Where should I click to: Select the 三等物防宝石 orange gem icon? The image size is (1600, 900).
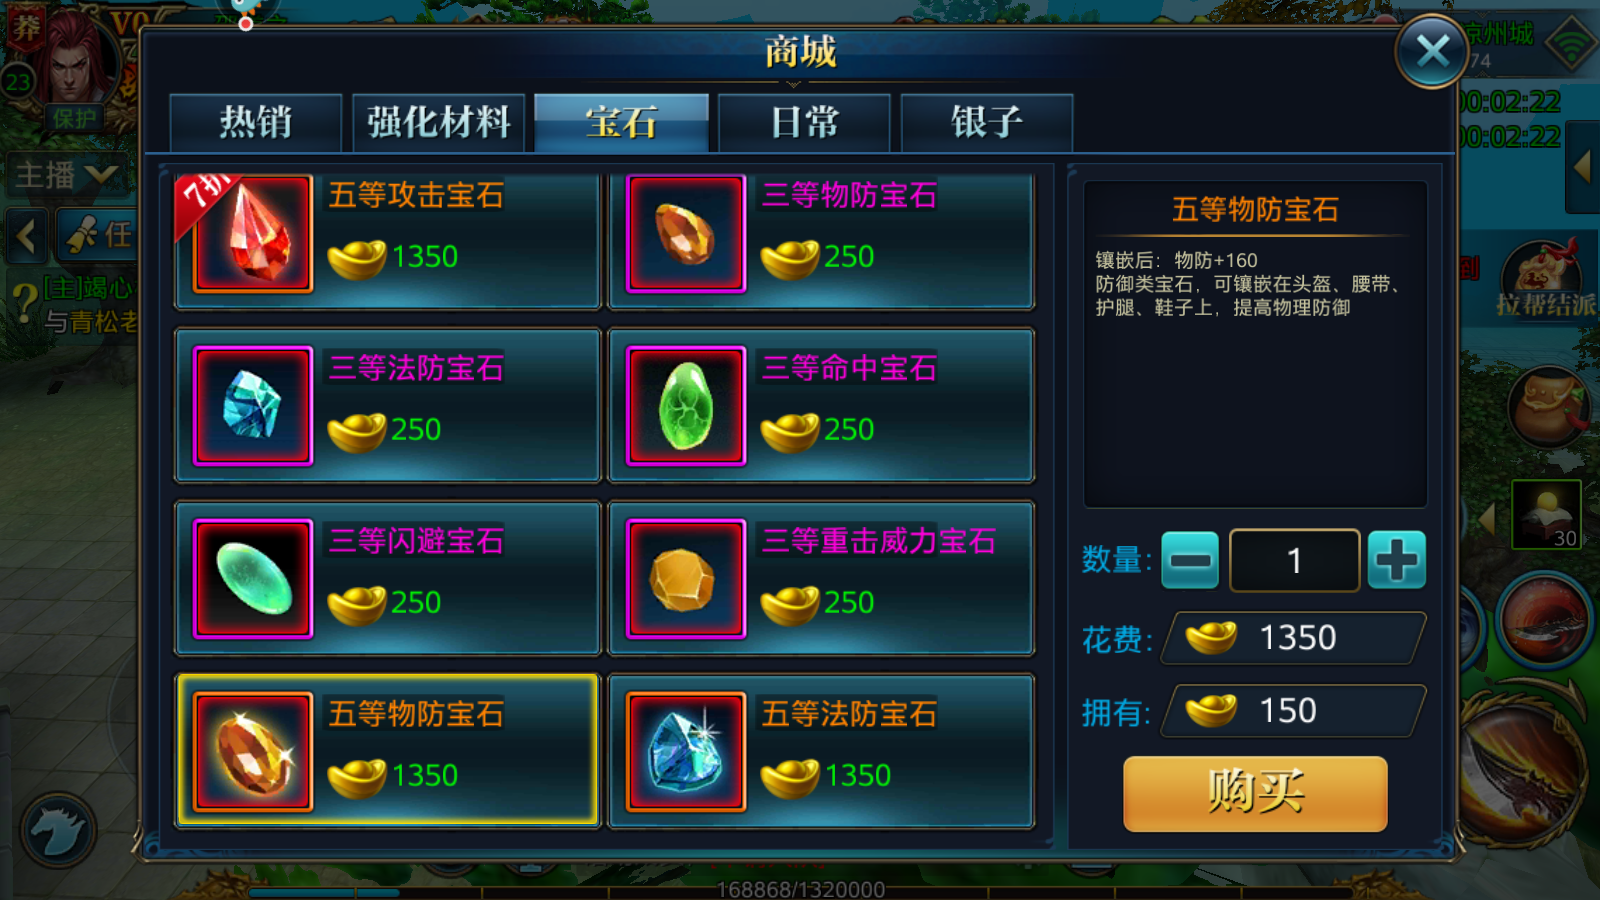(686, 233)
